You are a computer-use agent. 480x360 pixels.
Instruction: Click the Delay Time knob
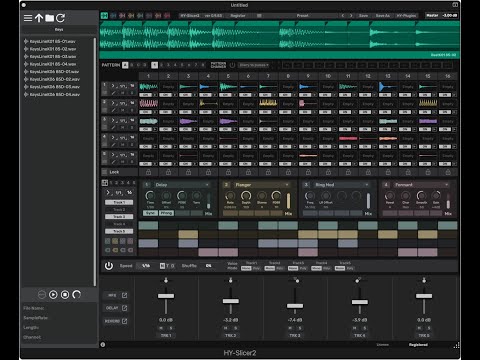tap(150, 195)
